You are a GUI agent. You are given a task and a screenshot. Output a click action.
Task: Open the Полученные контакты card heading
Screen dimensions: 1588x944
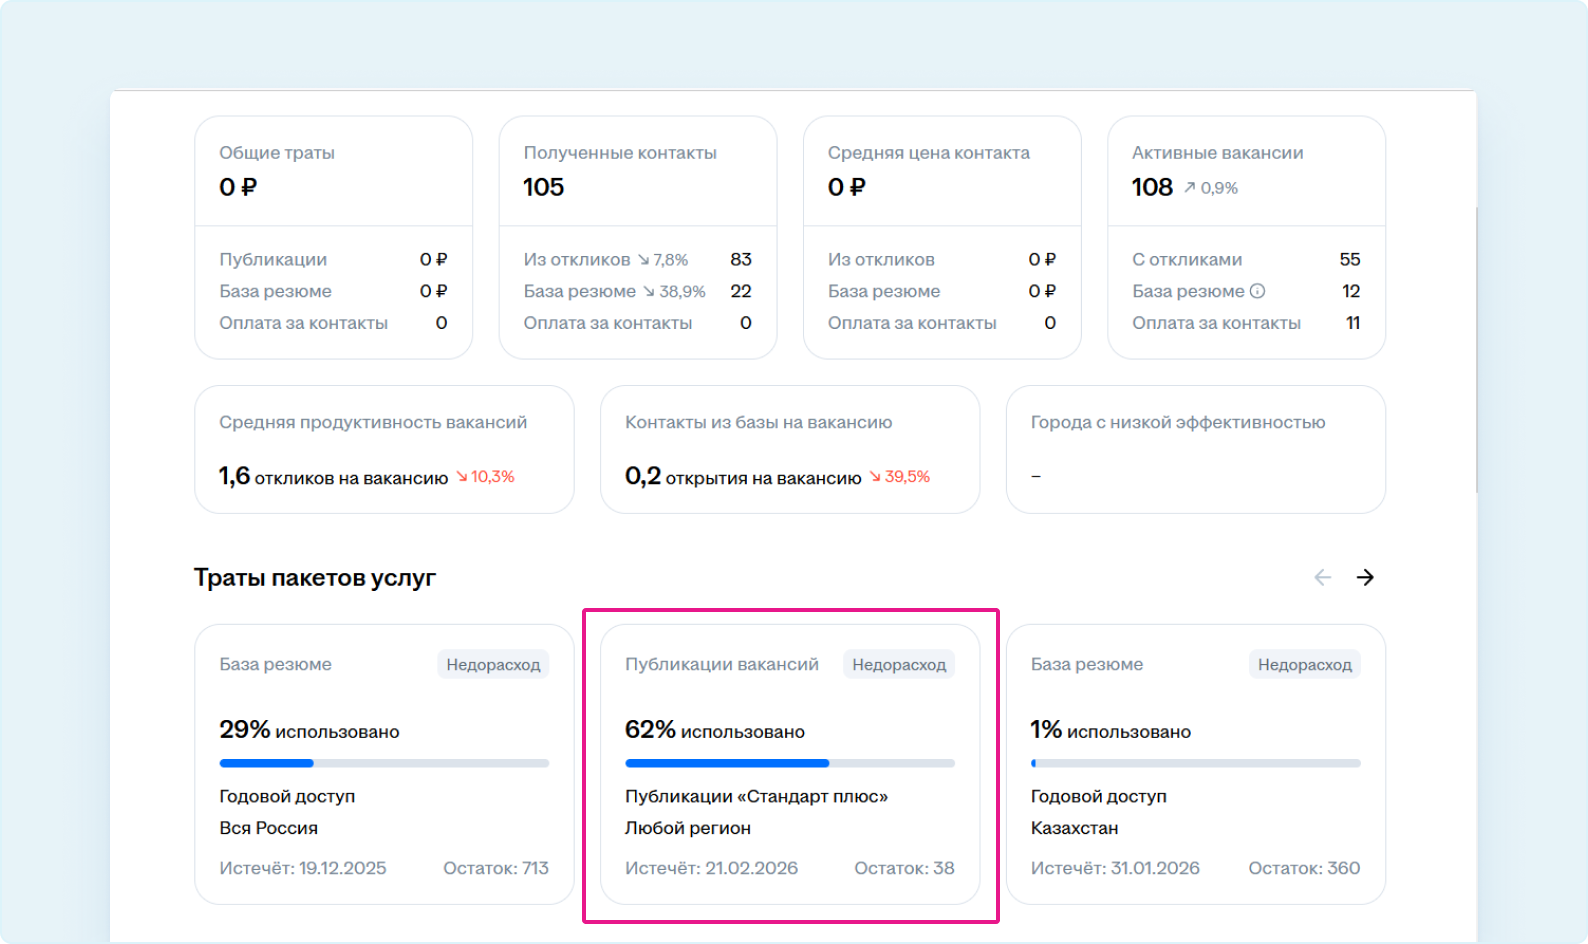(620, 153)
